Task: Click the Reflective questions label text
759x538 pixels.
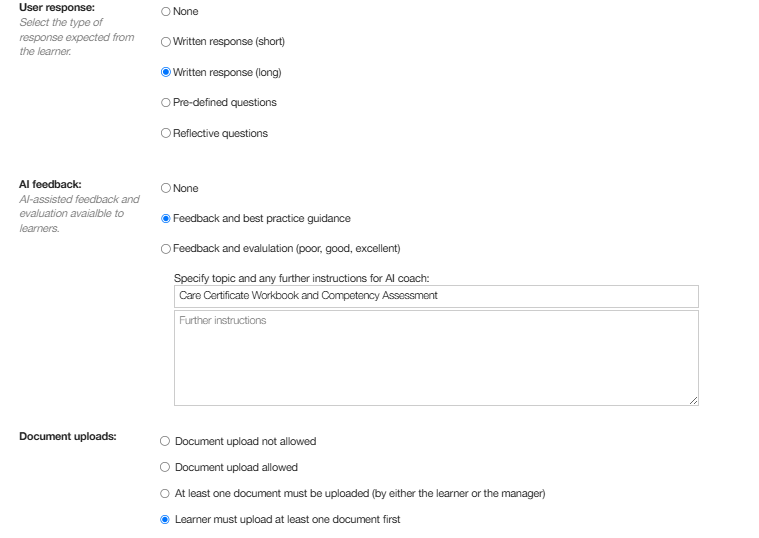Action: tap(220, 133)
